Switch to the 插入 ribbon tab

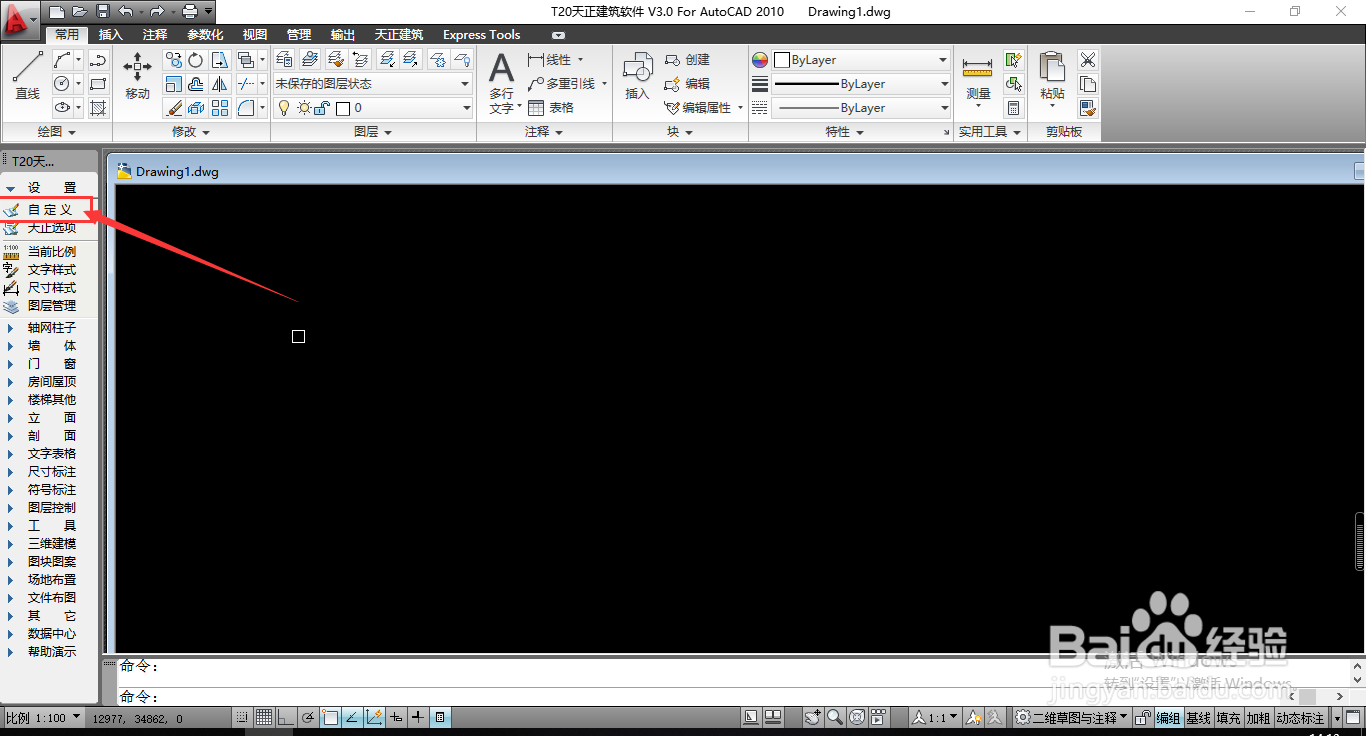pos(111,35)
